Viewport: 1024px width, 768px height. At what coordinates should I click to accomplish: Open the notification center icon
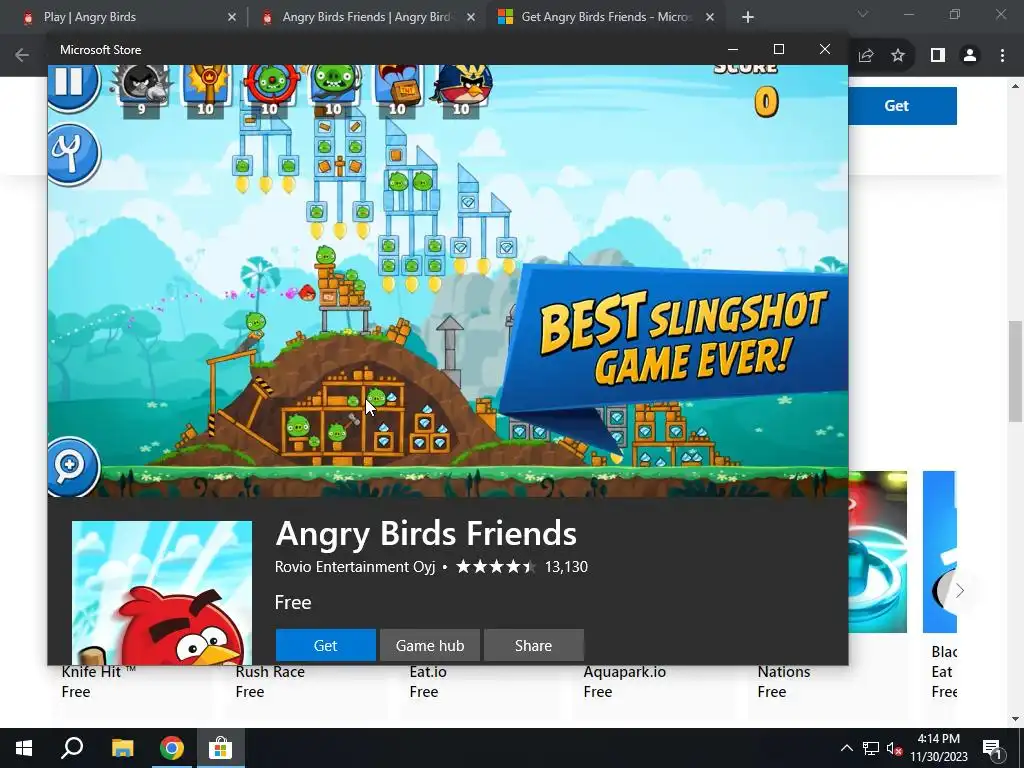(x=992, y=748)
